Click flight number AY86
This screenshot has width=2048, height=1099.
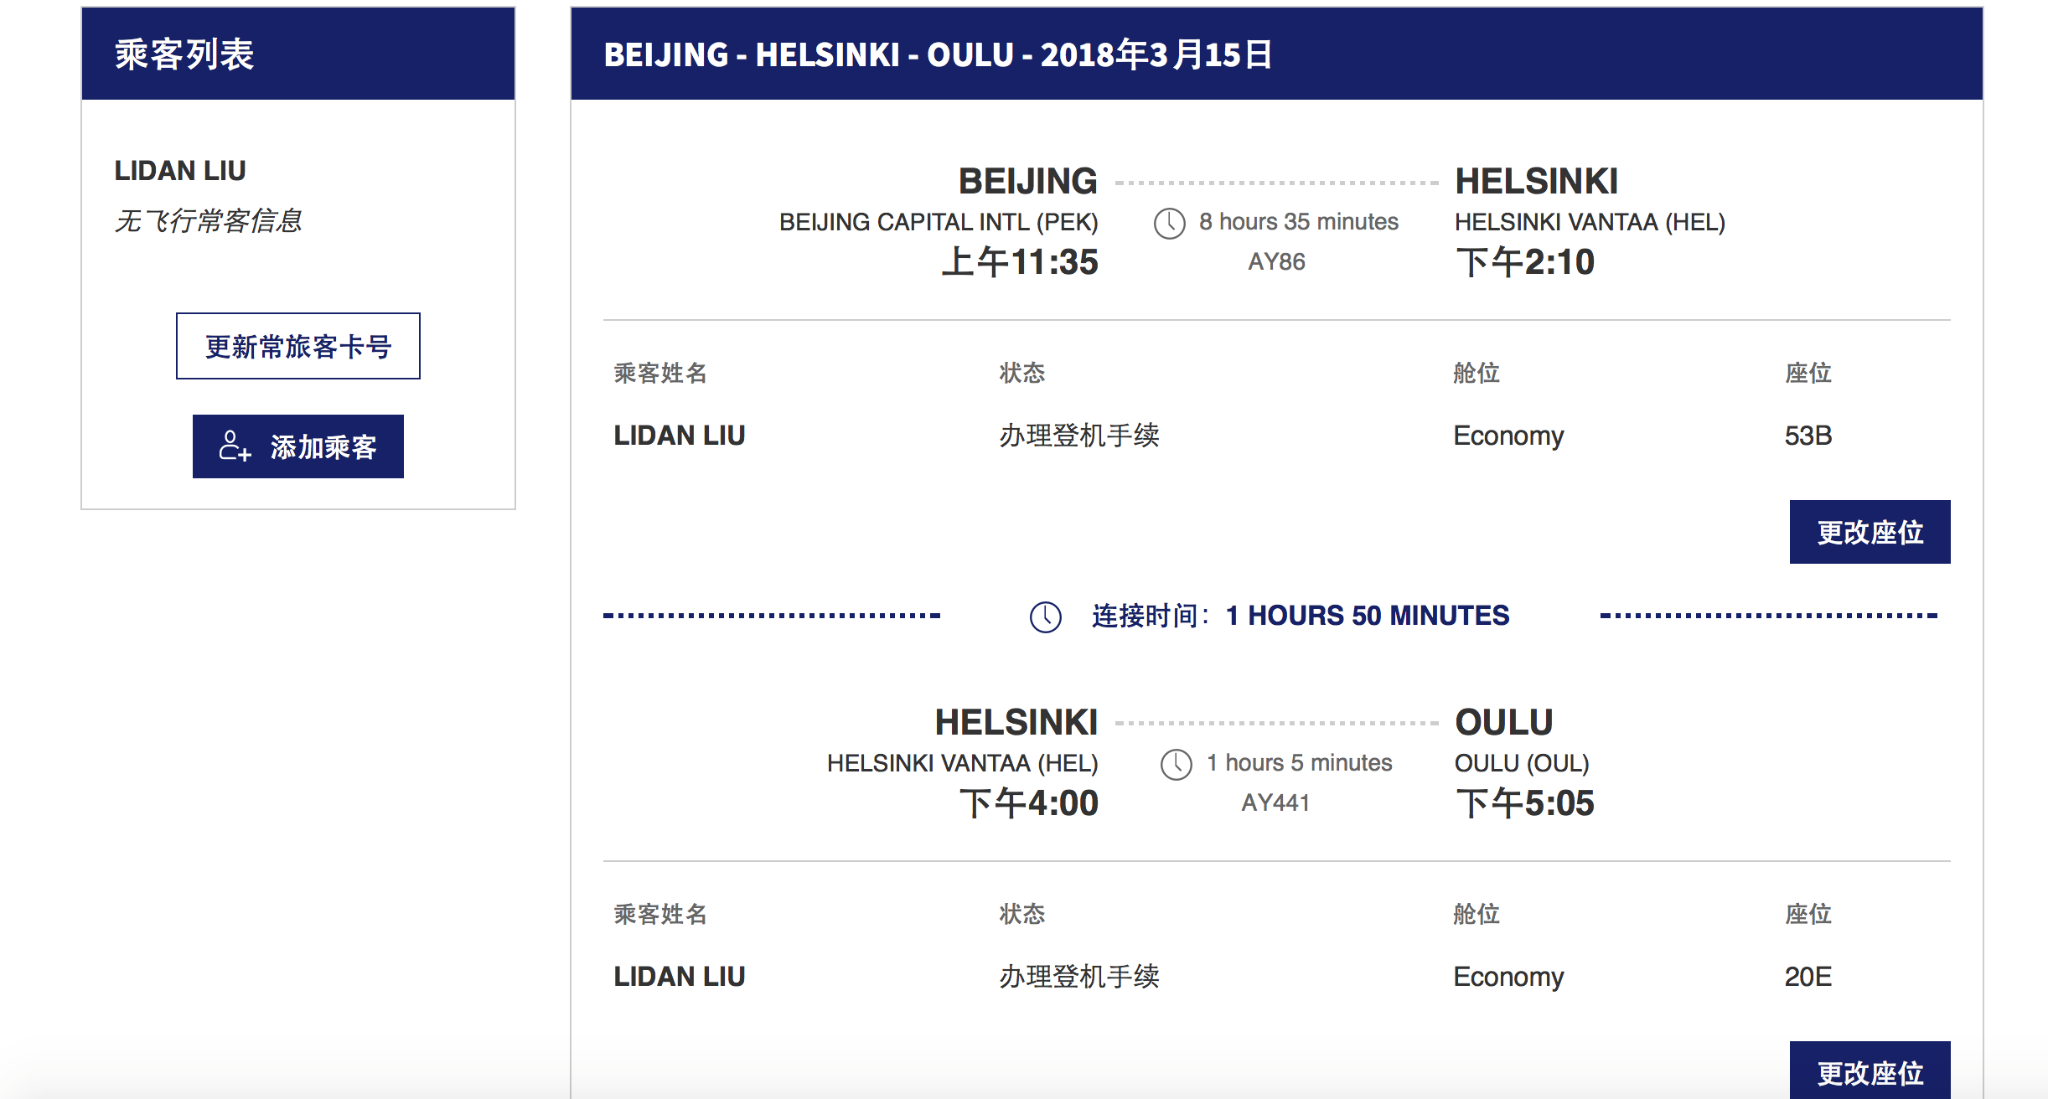coord(1276,262)
